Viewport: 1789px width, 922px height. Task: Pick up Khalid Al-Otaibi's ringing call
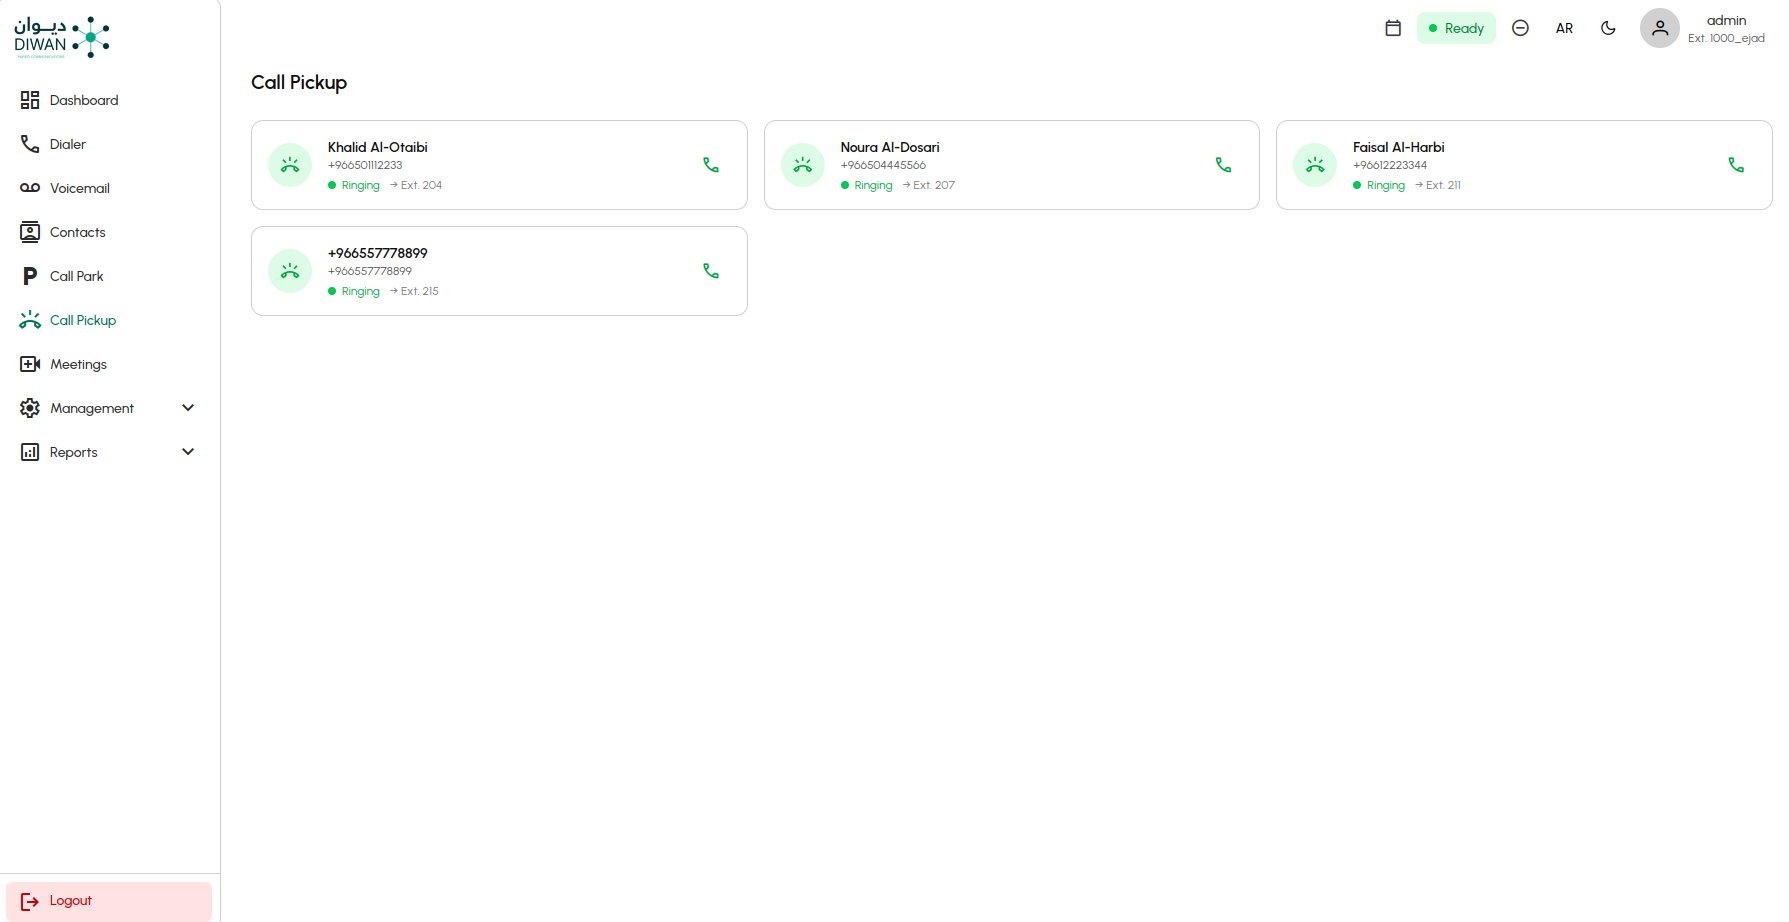[x=710, y=165]
